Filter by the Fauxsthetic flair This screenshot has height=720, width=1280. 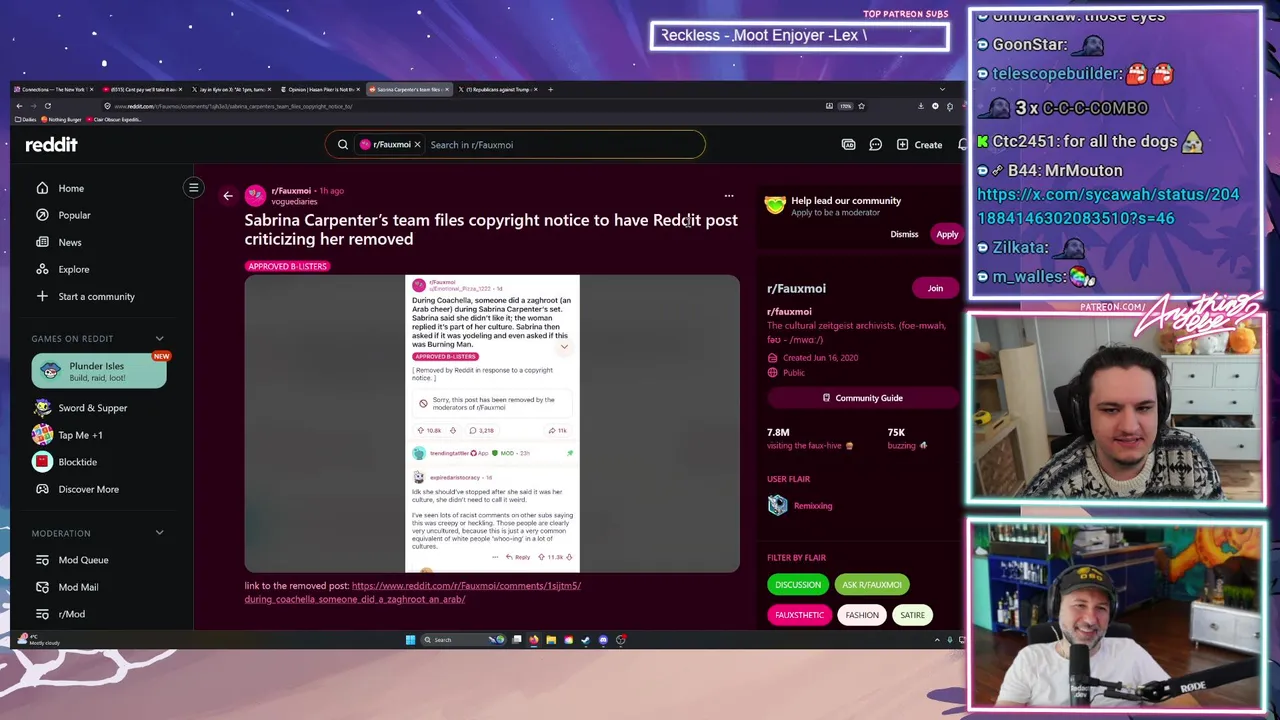pyautogui.click(x=800, y=615)
